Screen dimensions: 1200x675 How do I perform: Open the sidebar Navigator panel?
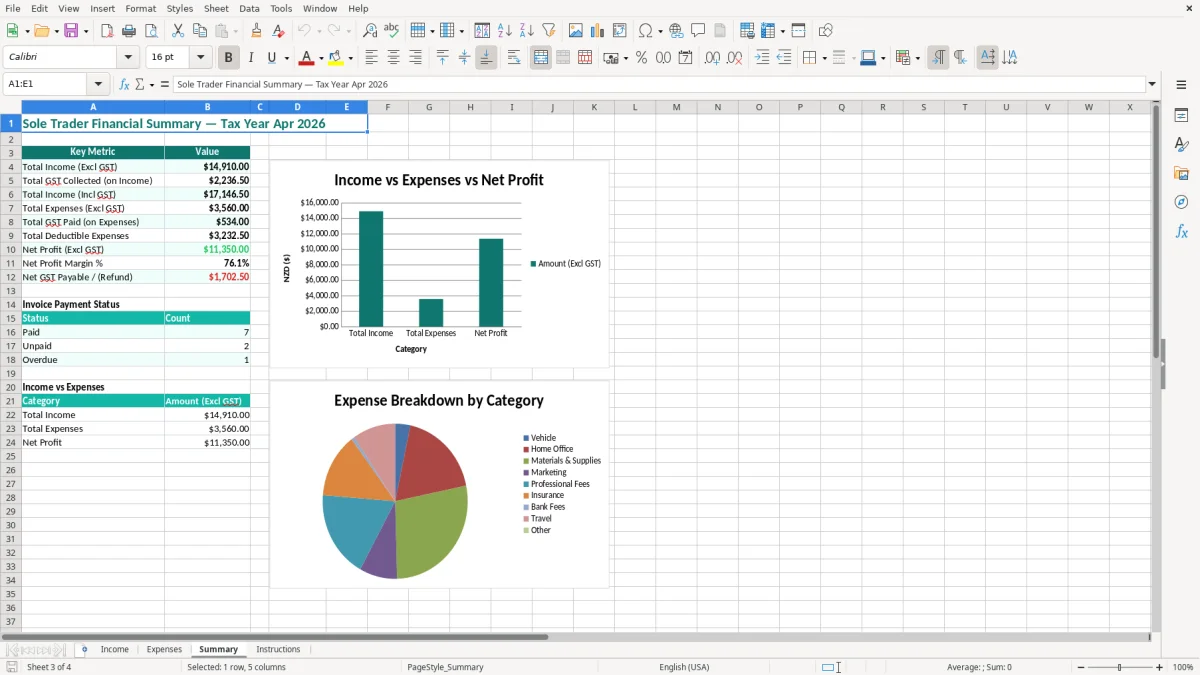point(1181,202)
